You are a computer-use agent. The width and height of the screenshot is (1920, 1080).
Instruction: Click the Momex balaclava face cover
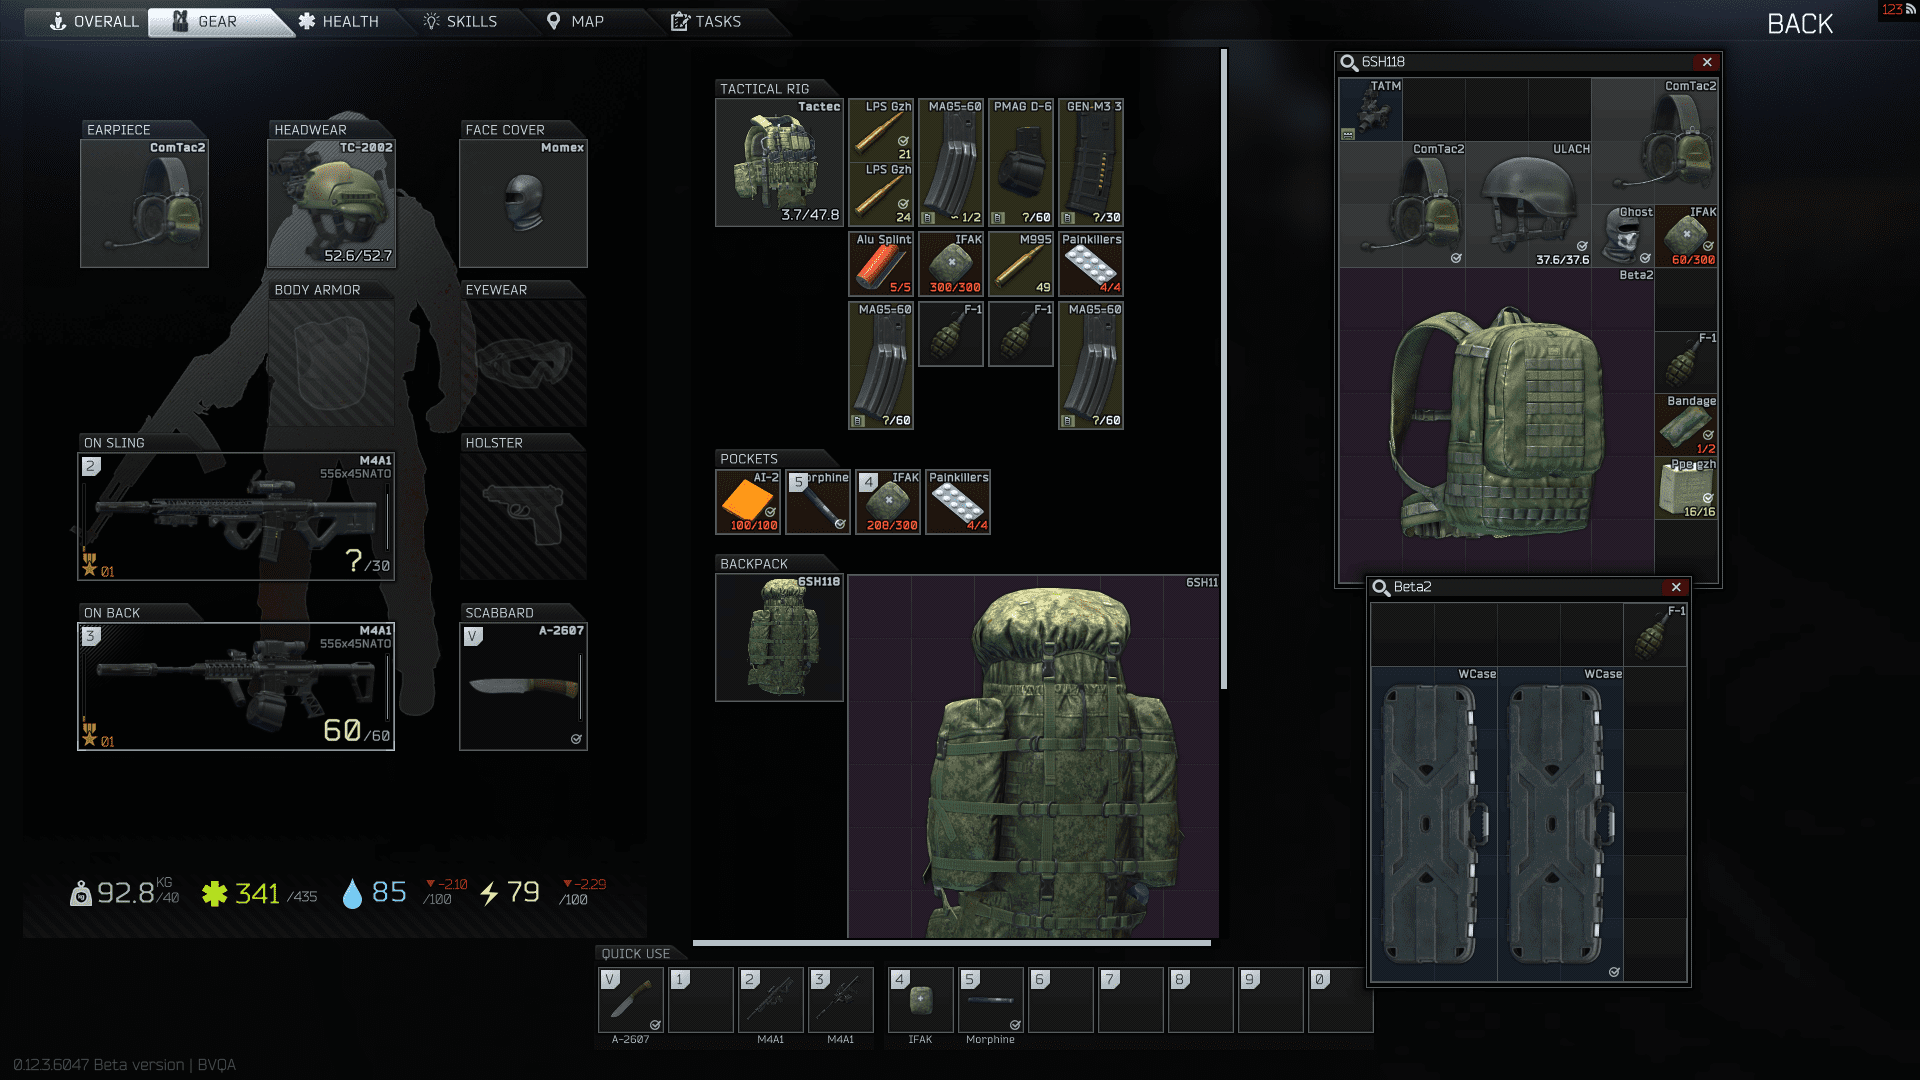523,205
